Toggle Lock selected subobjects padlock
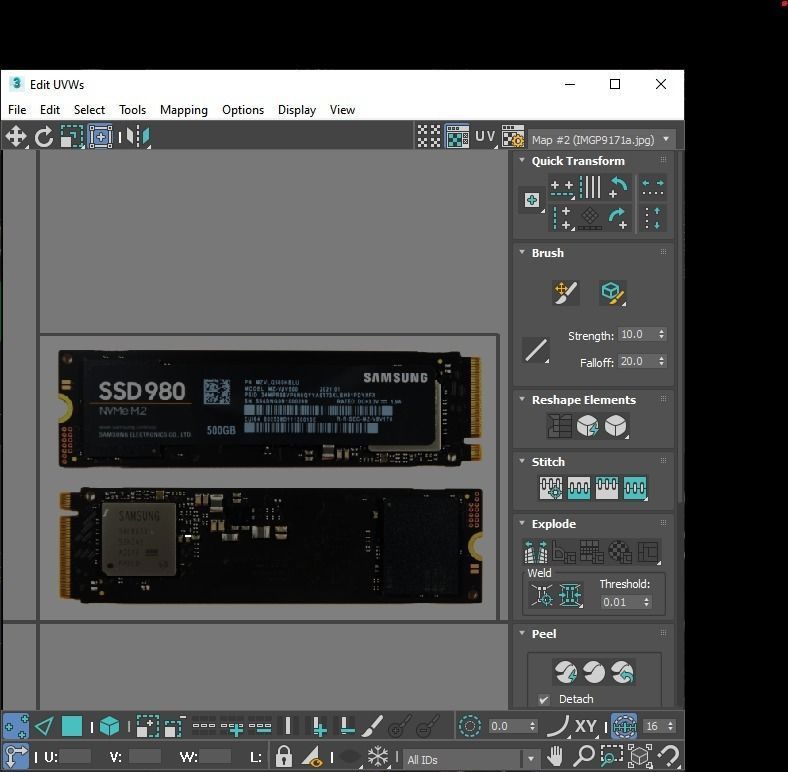This screenshot has height=772, width=788. (283, 755)
